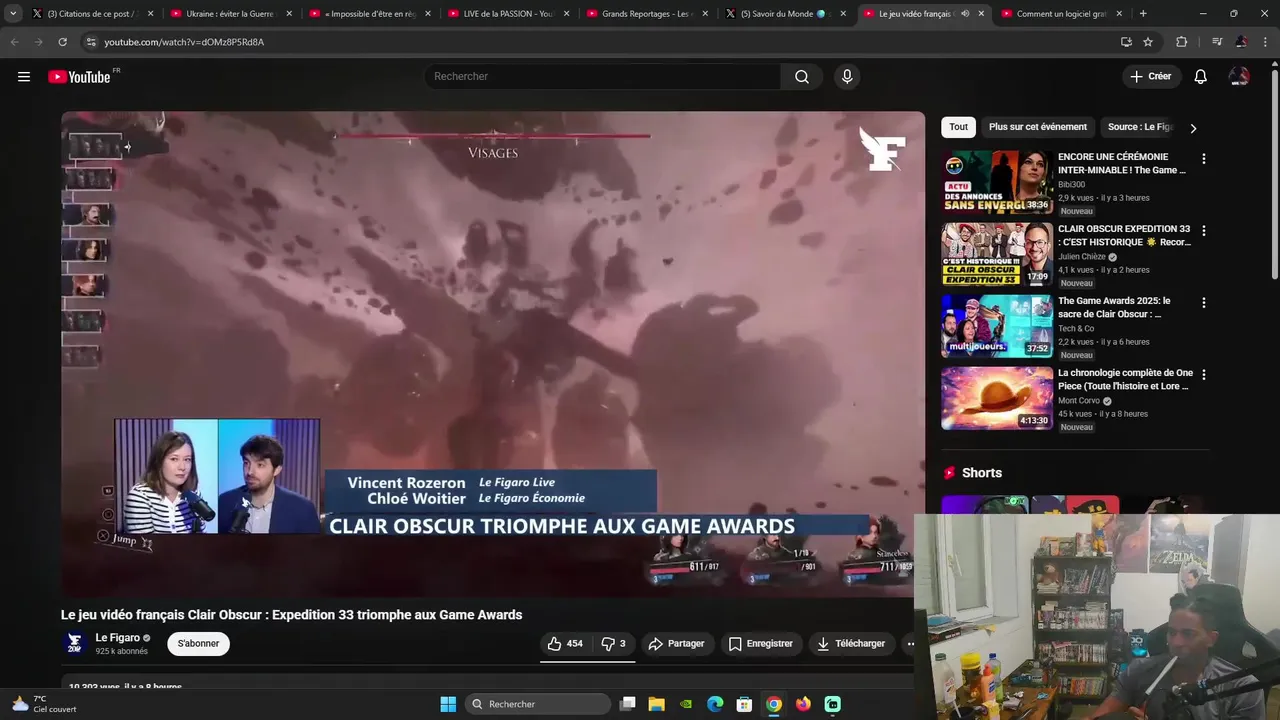The height and width of the screenshot is (720, 1280).
Task: Open the tab search dropdown arrow
Action: (13, 14)
